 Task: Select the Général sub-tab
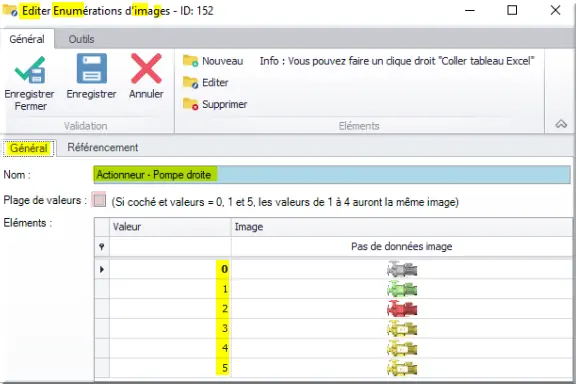(x=29, y=148)
